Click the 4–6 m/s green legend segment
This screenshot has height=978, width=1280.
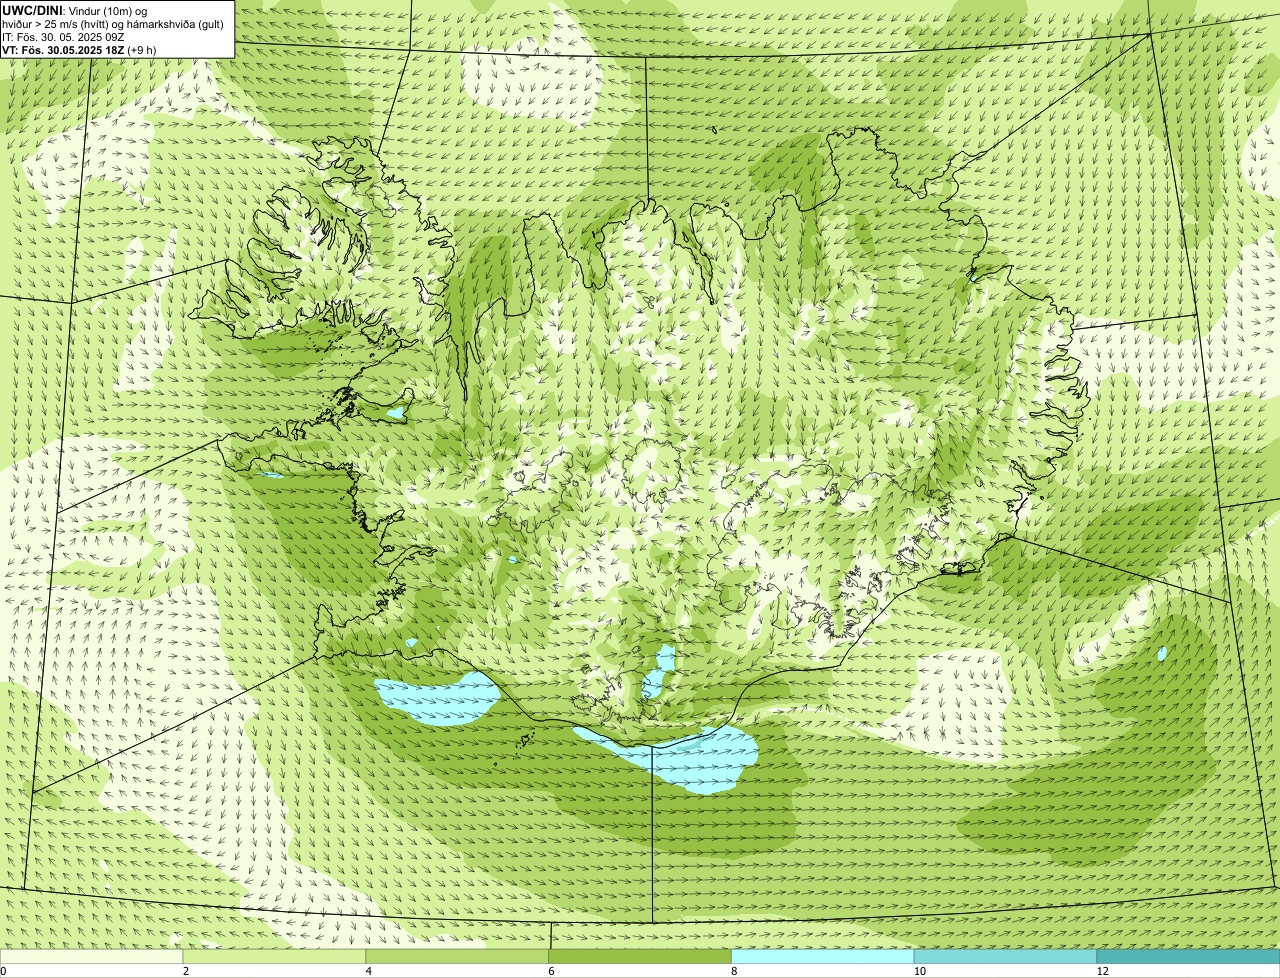point(458,957)
